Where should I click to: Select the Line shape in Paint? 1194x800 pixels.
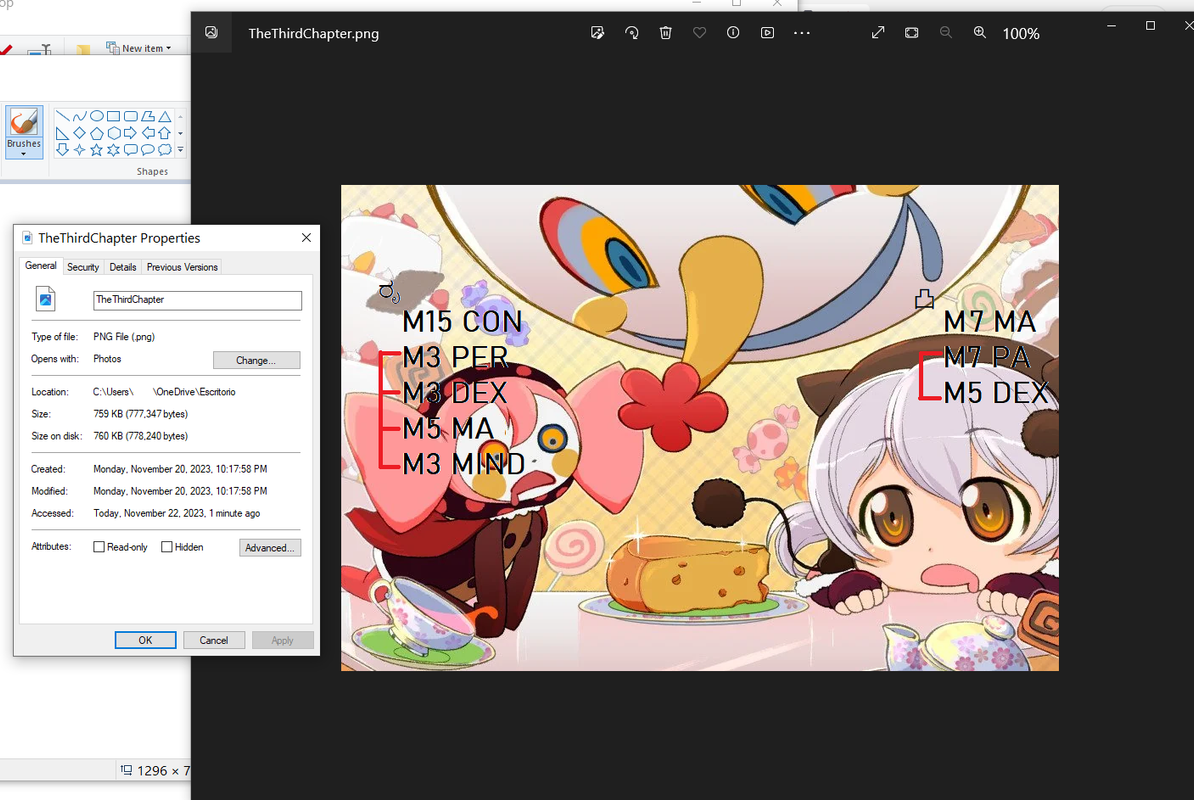pos(62,116)
